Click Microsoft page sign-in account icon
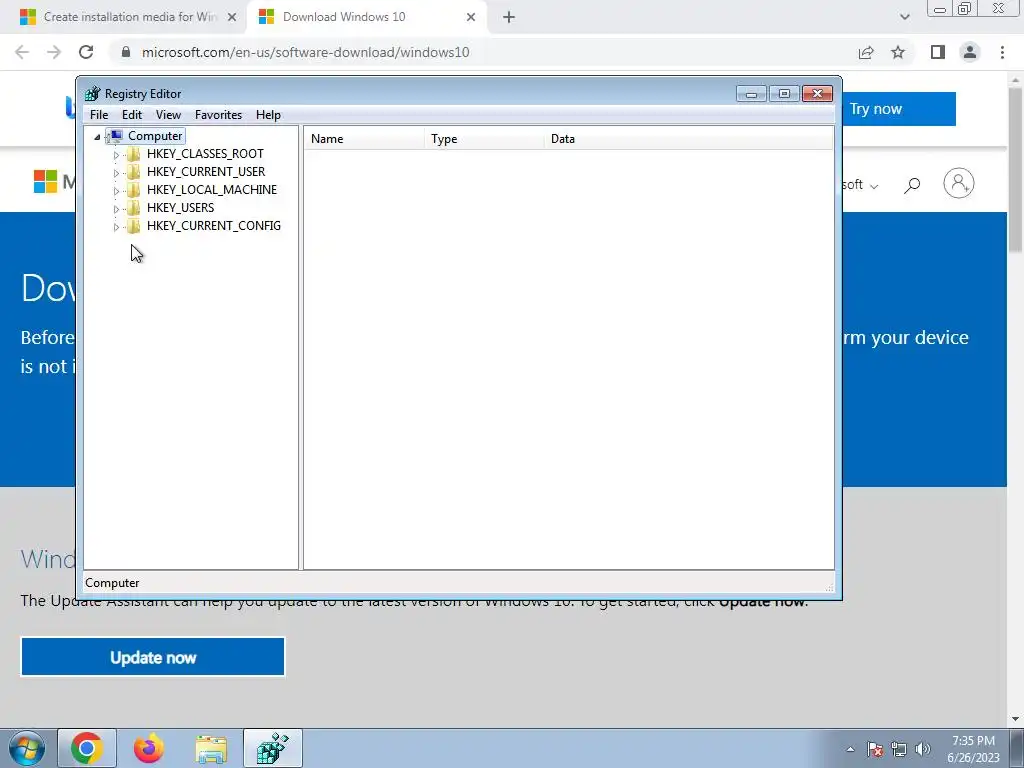This screenshot has width=1024, height=768. (959, 184)
